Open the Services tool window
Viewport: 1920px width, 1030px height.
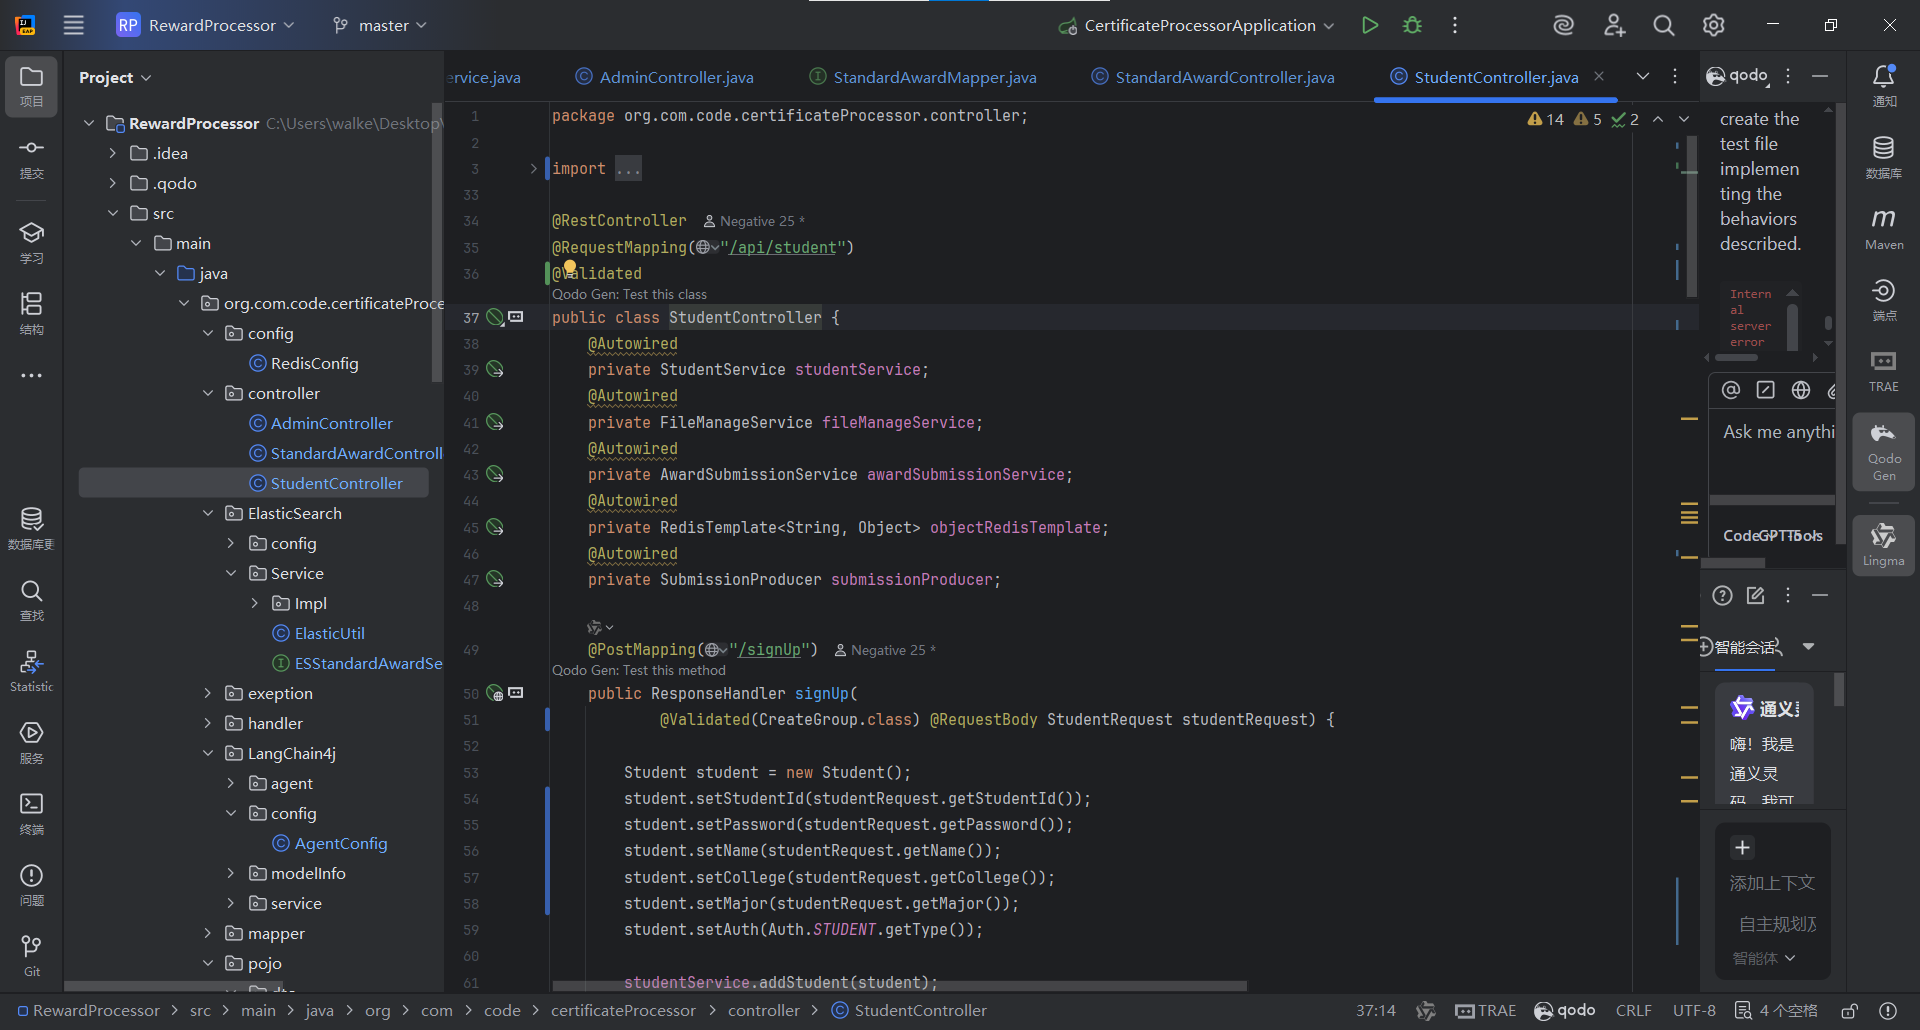pos(31,743)
